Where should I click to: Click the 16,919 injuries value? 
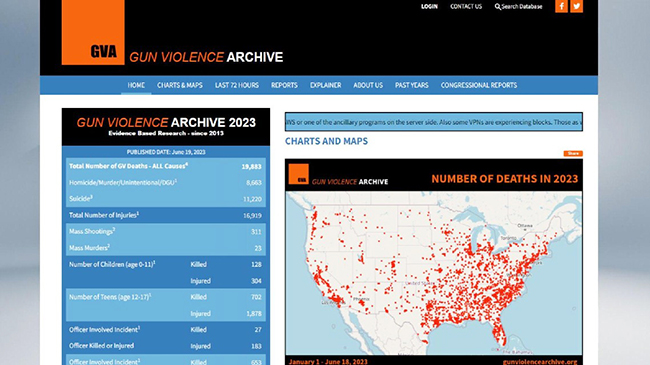(x=252, y=216)
